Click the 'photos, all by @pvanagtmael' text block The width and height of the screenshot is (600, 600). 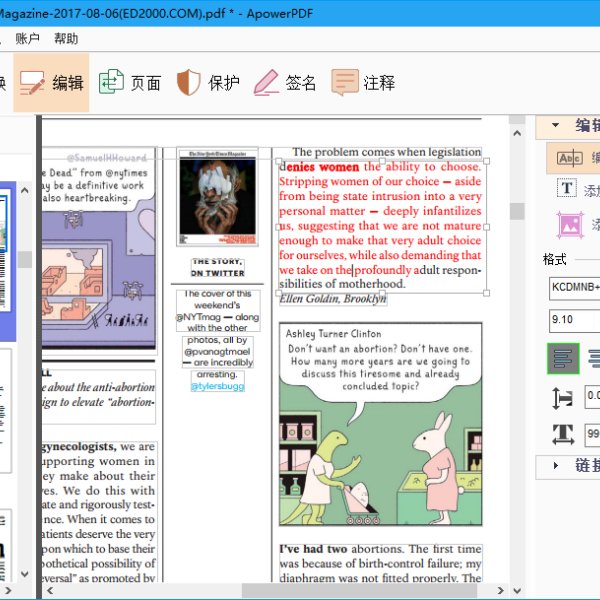(218, 351)
